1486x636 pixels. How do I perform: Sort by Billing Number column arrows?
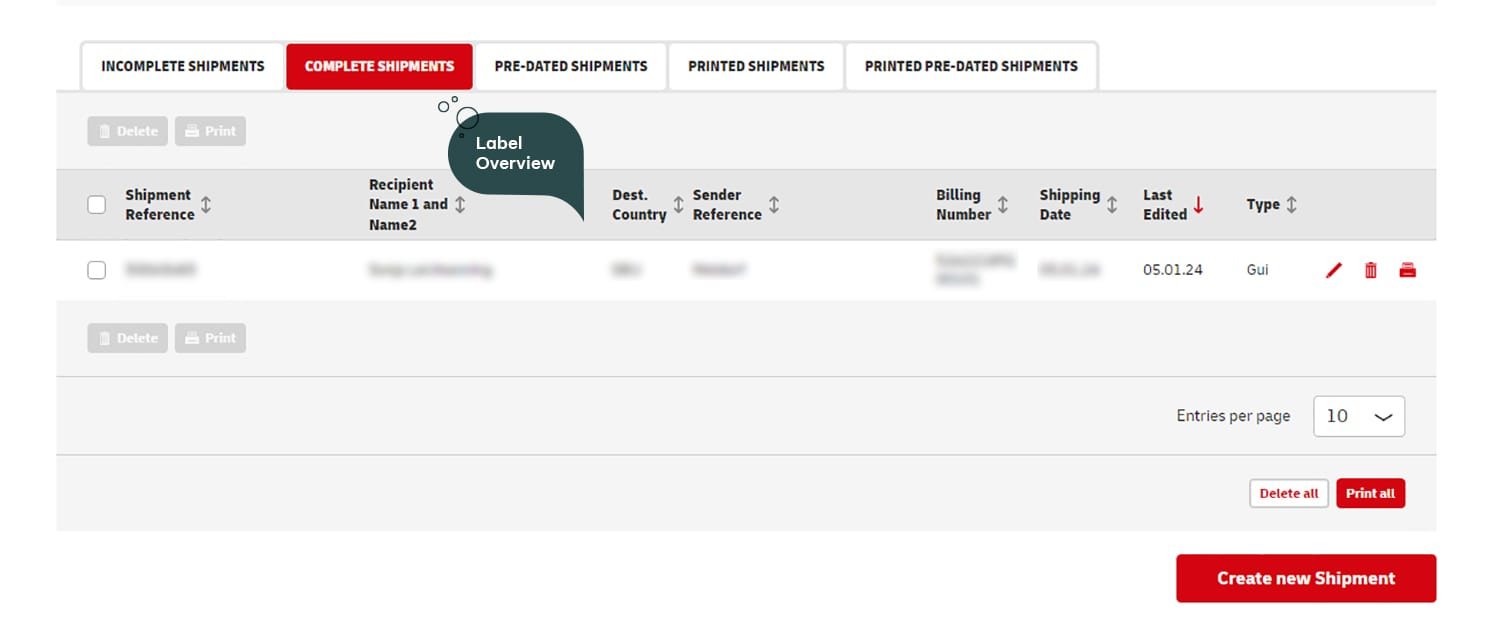coord(1002,205)
